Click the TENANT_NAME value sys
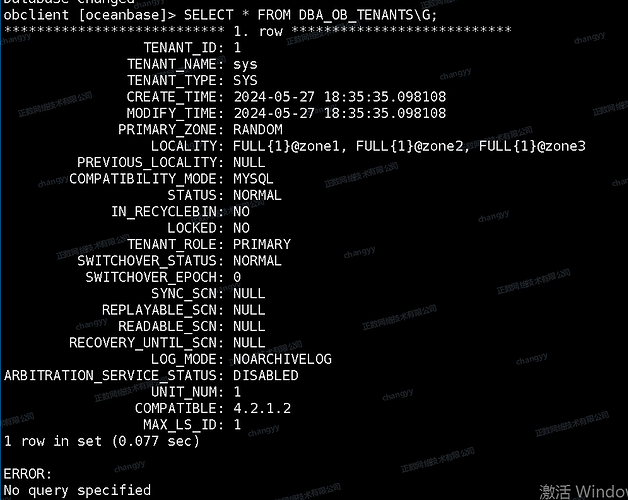Viewport: 628px width, 500px height. [245, 64]
